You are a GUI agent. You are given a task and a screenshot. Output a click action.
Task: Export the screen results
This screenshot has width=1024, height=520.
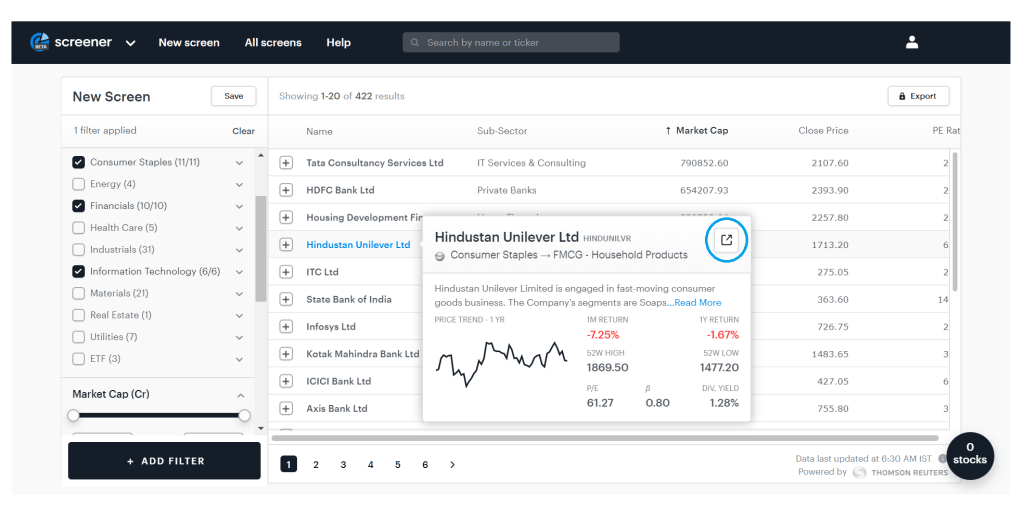click(917, 96)
